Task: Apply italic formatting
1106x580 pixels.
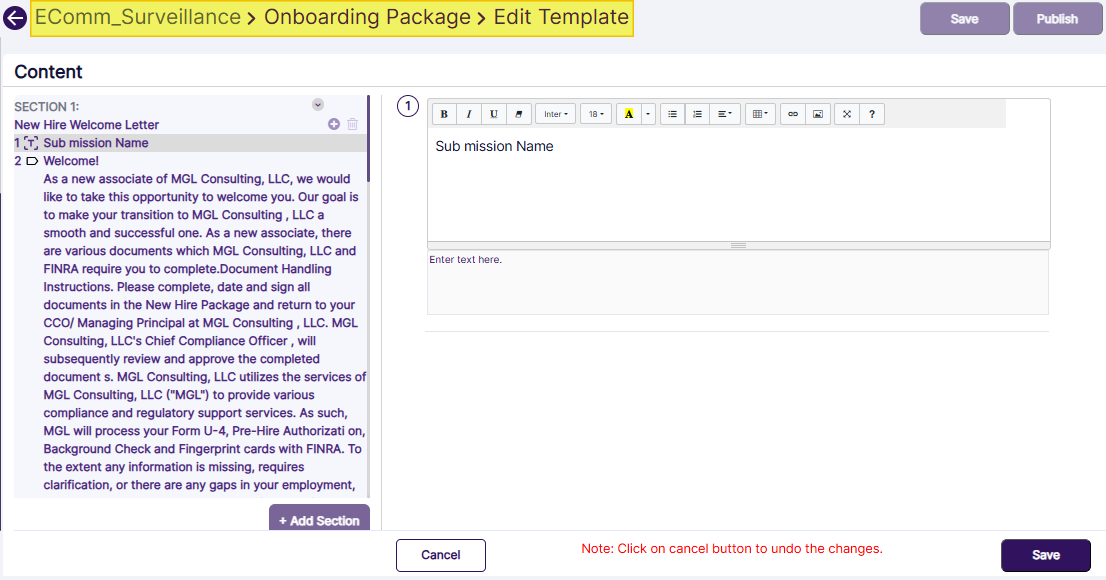Action: [468, 113]
